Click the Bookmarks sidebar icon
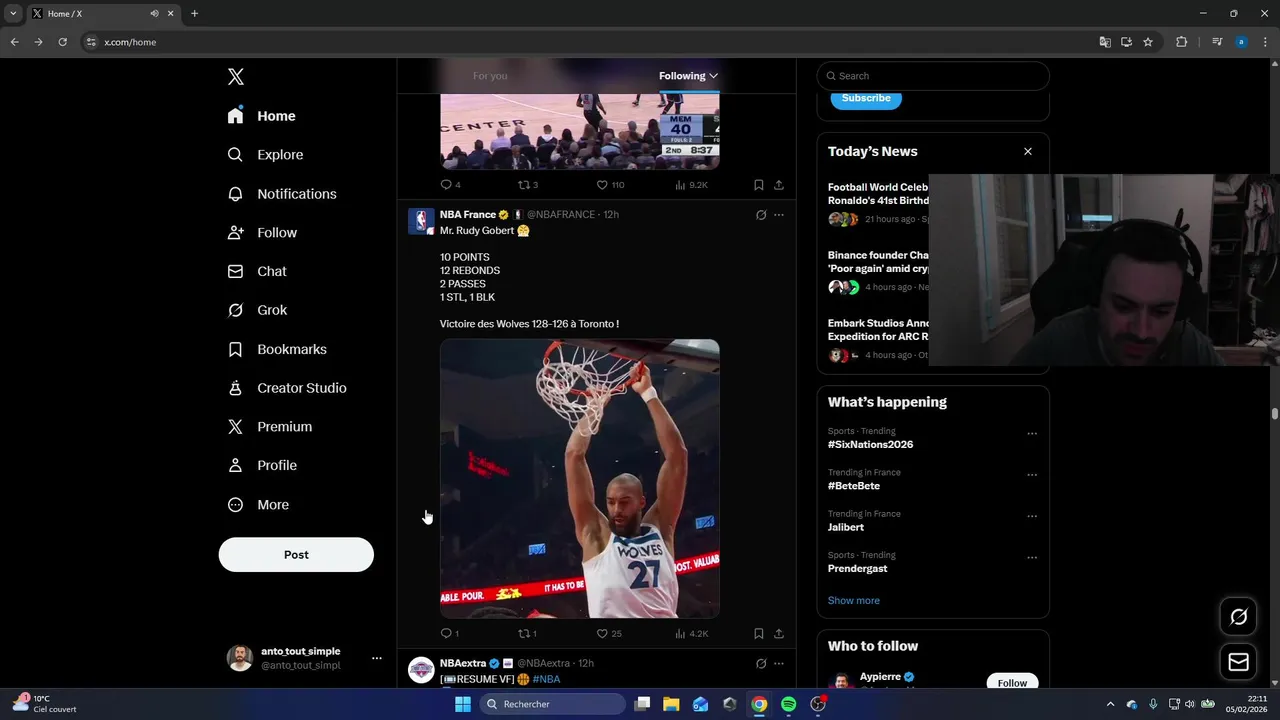This screenshot has height=720, width=1280. point(235,349)
